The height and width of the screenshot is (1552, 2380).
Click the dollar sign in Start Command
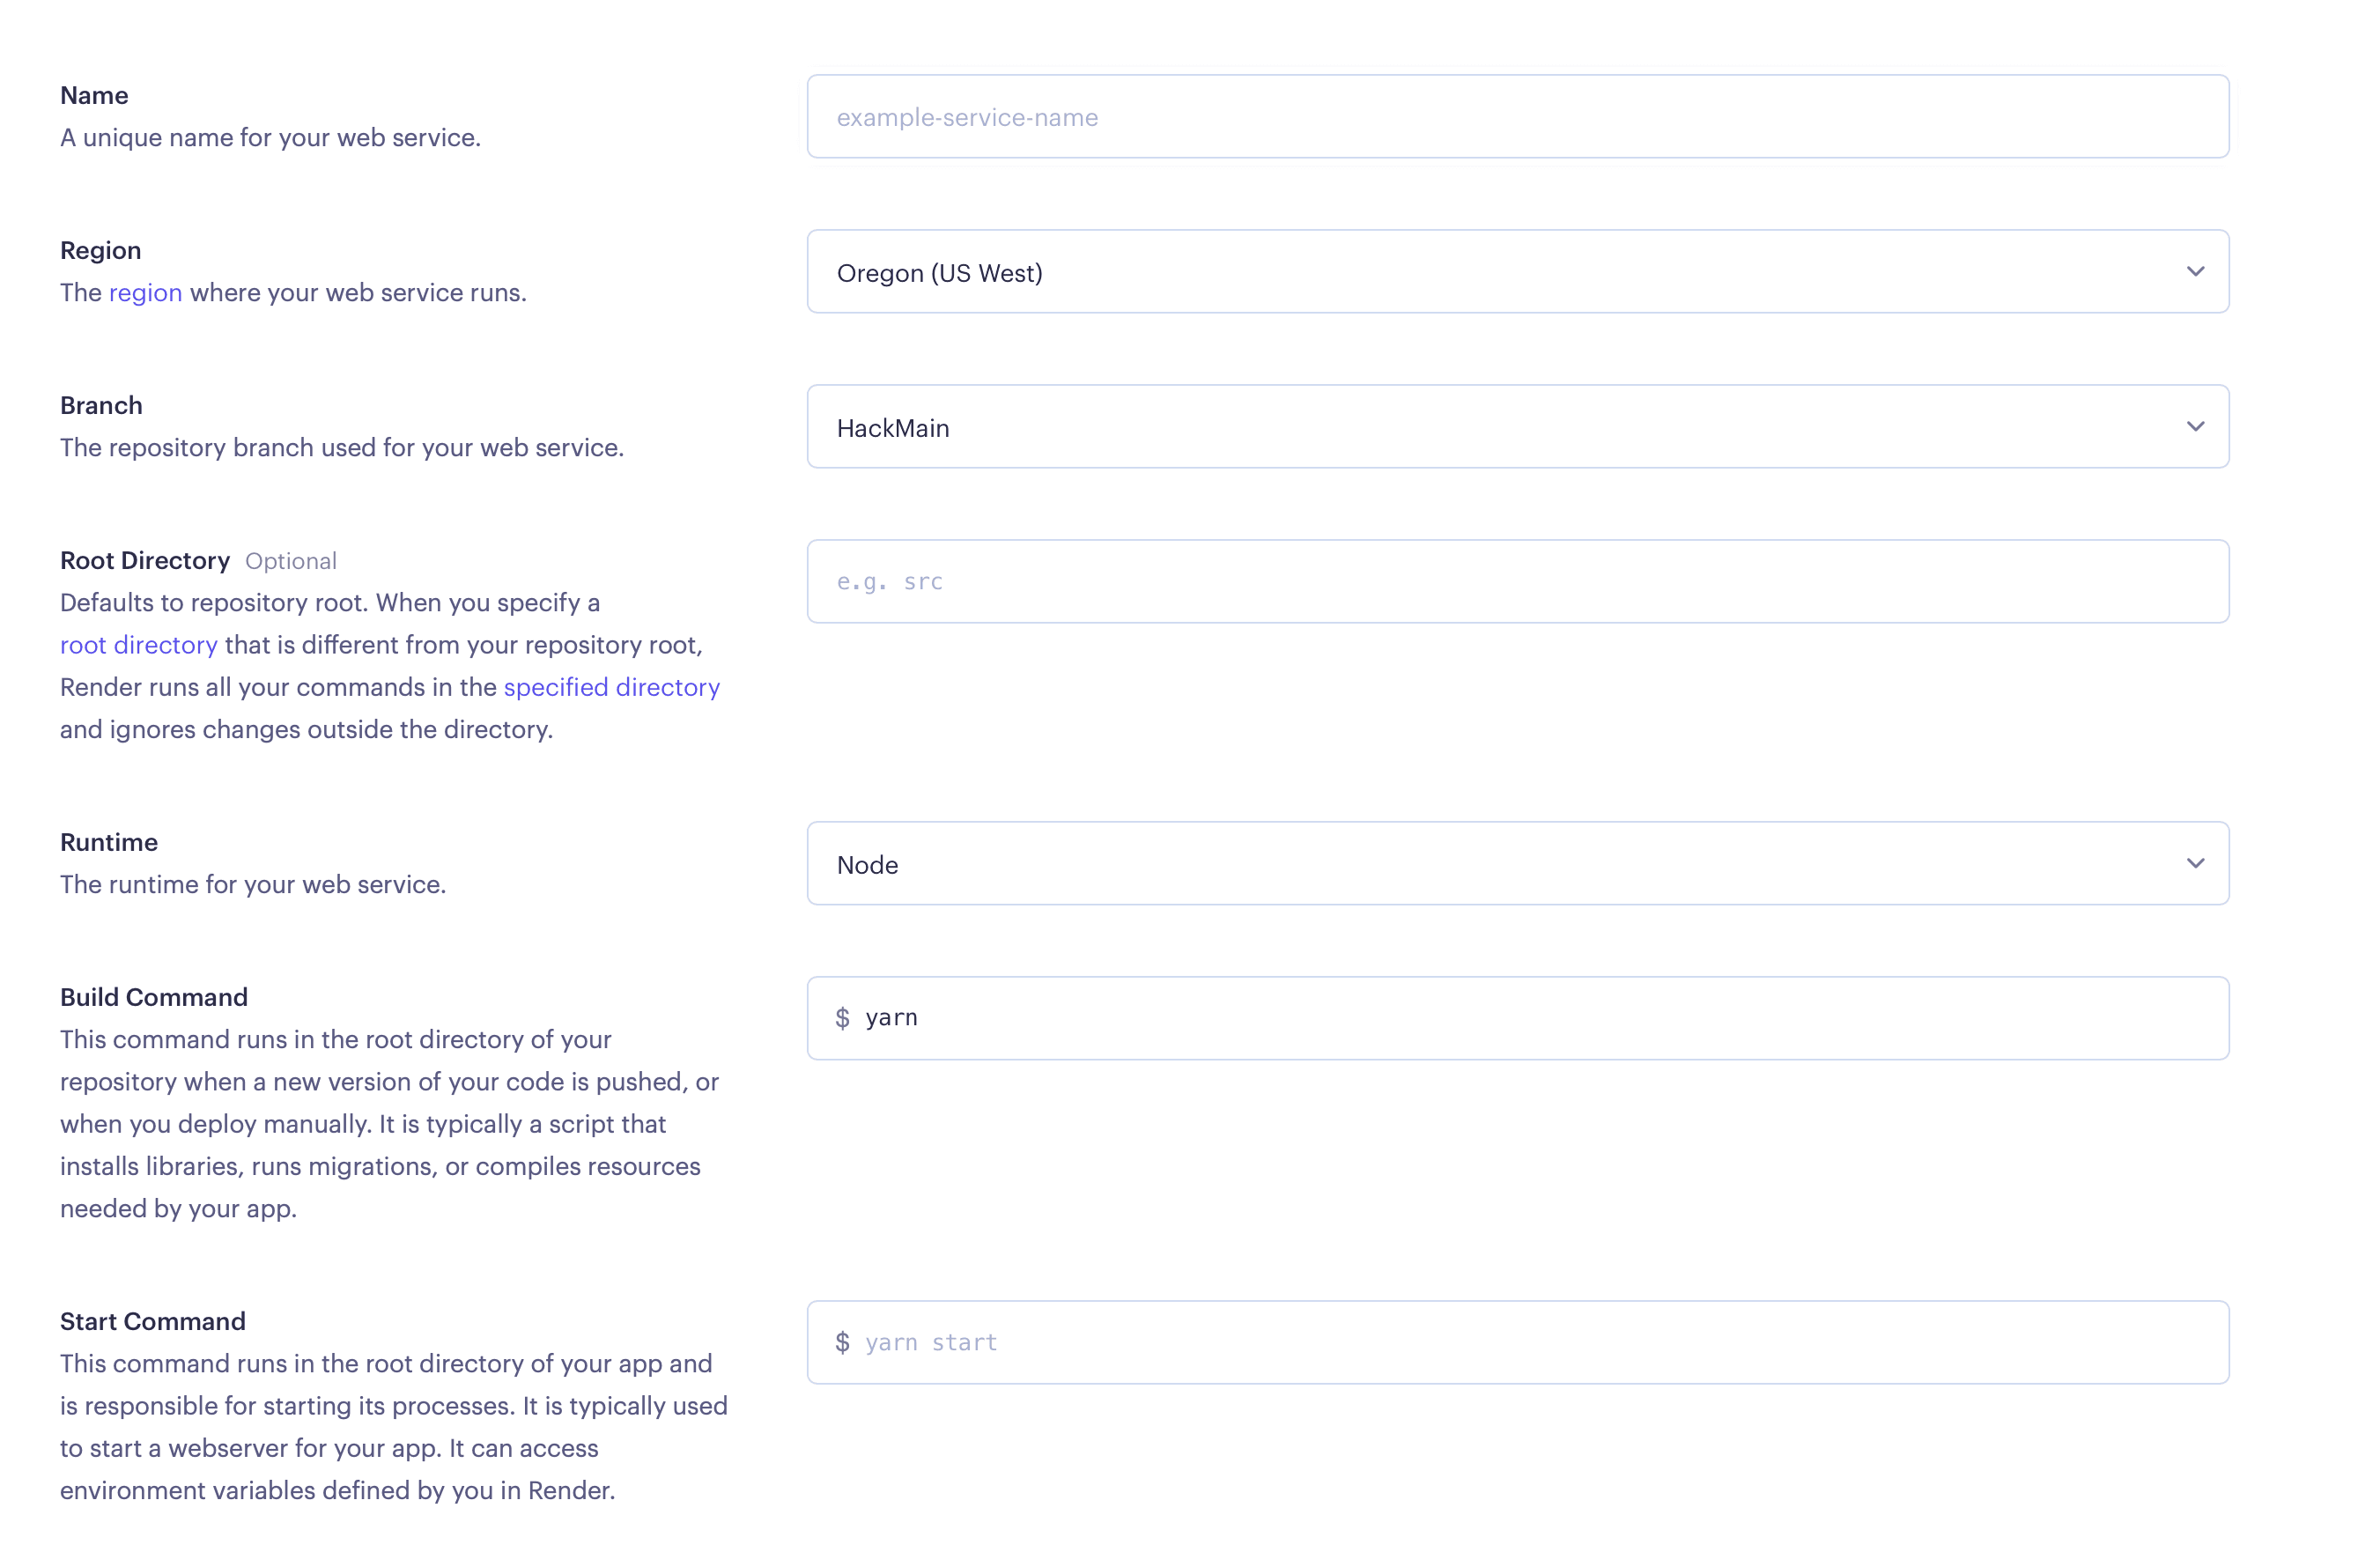(x=842, y=1343)
